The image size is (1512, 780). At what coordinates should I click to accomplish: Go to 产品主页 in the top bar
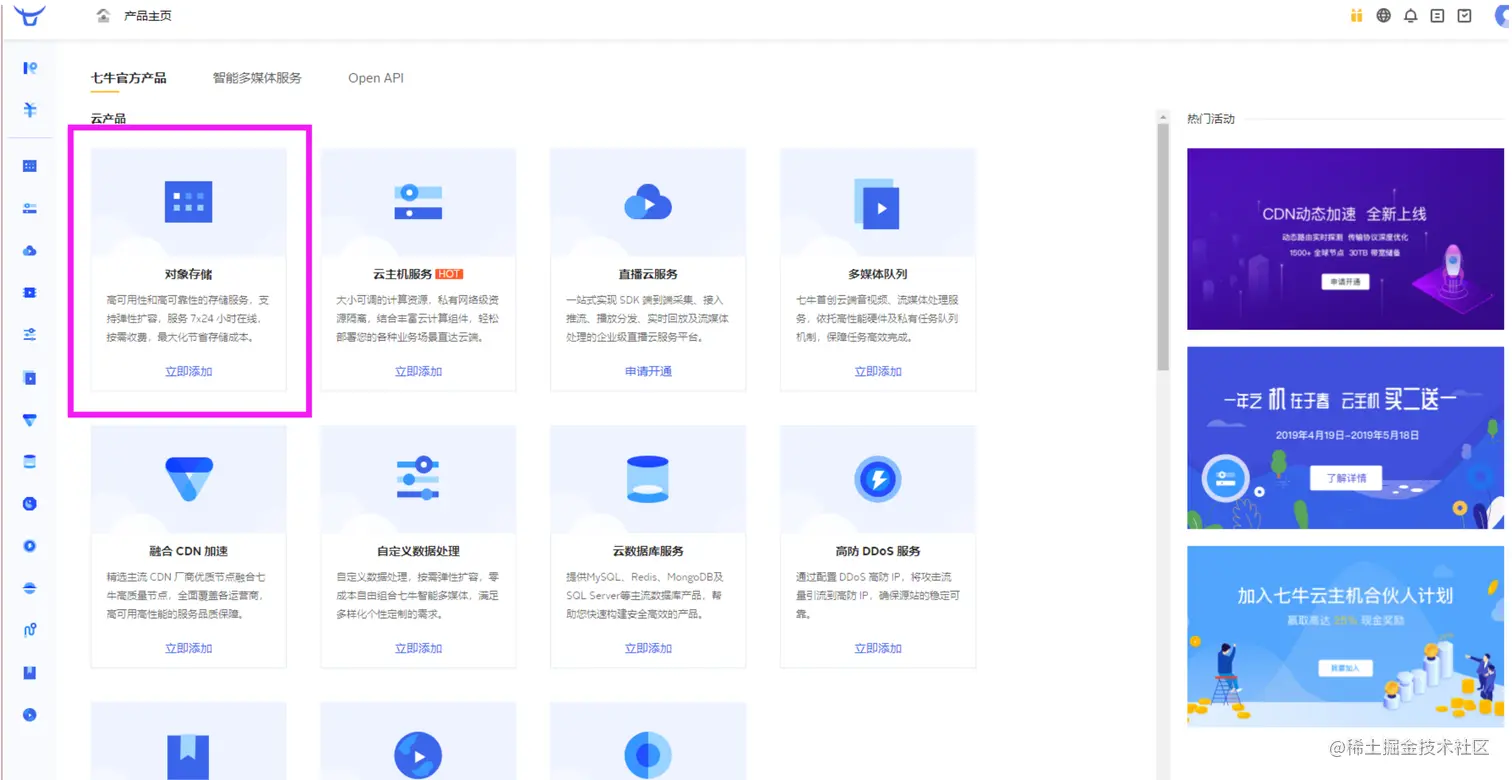click(148, 16)
